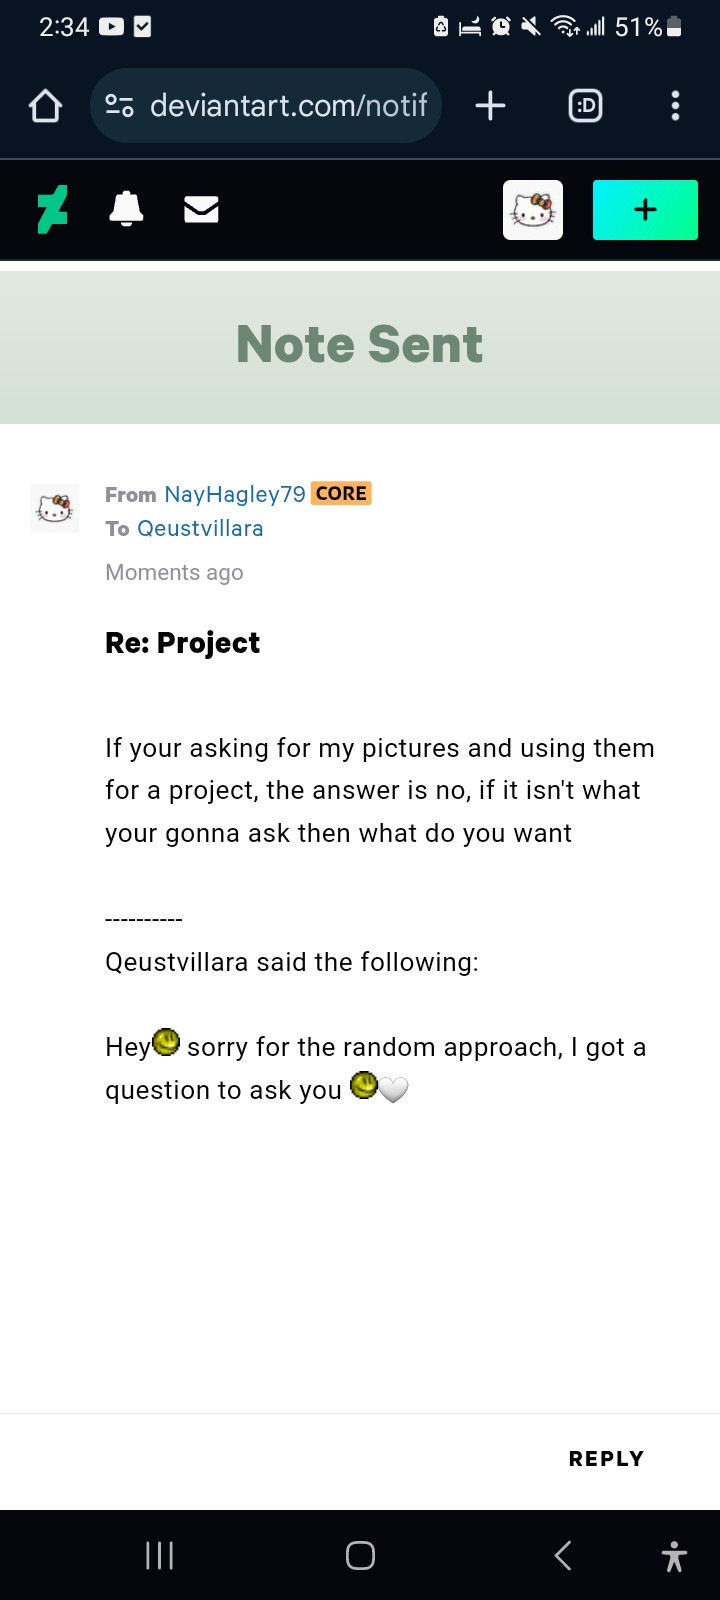
Task: Tap Android home navigation button
Action: [x=360, y=1555]
